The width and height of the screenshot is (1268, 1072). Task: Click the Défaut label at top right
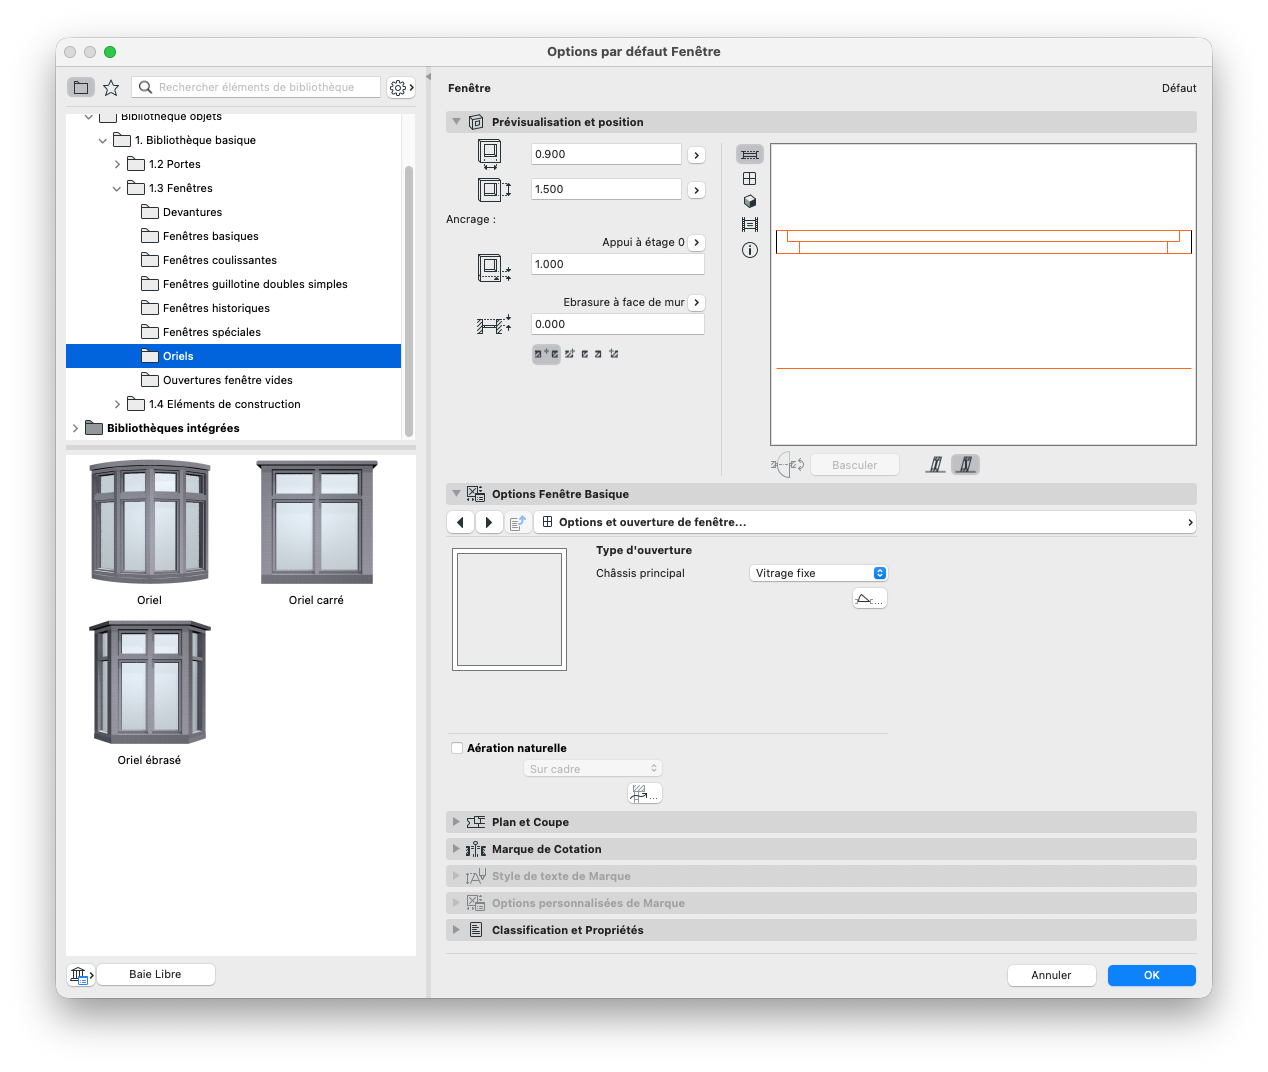pyautogui.click(x=1179, y=88)
